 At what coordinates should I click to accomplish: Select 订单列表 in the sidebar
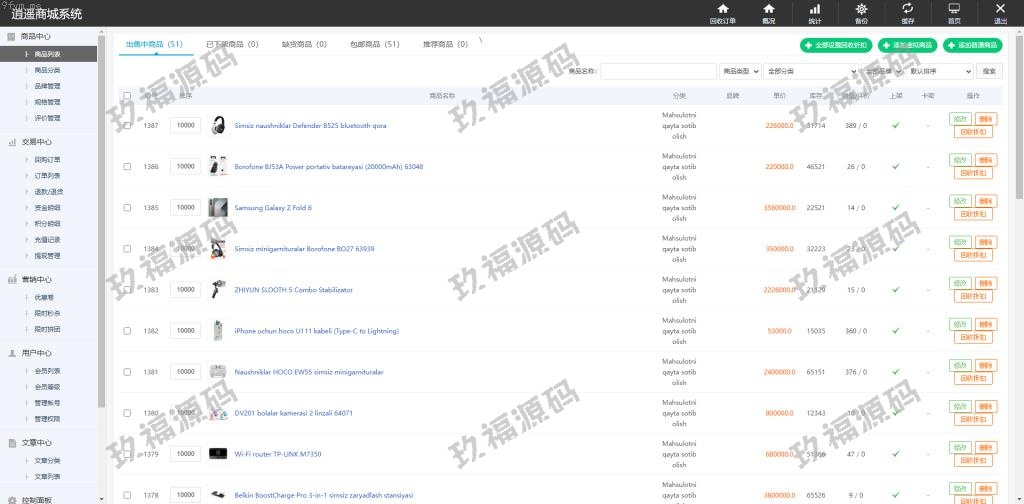(x=48, y=175)
